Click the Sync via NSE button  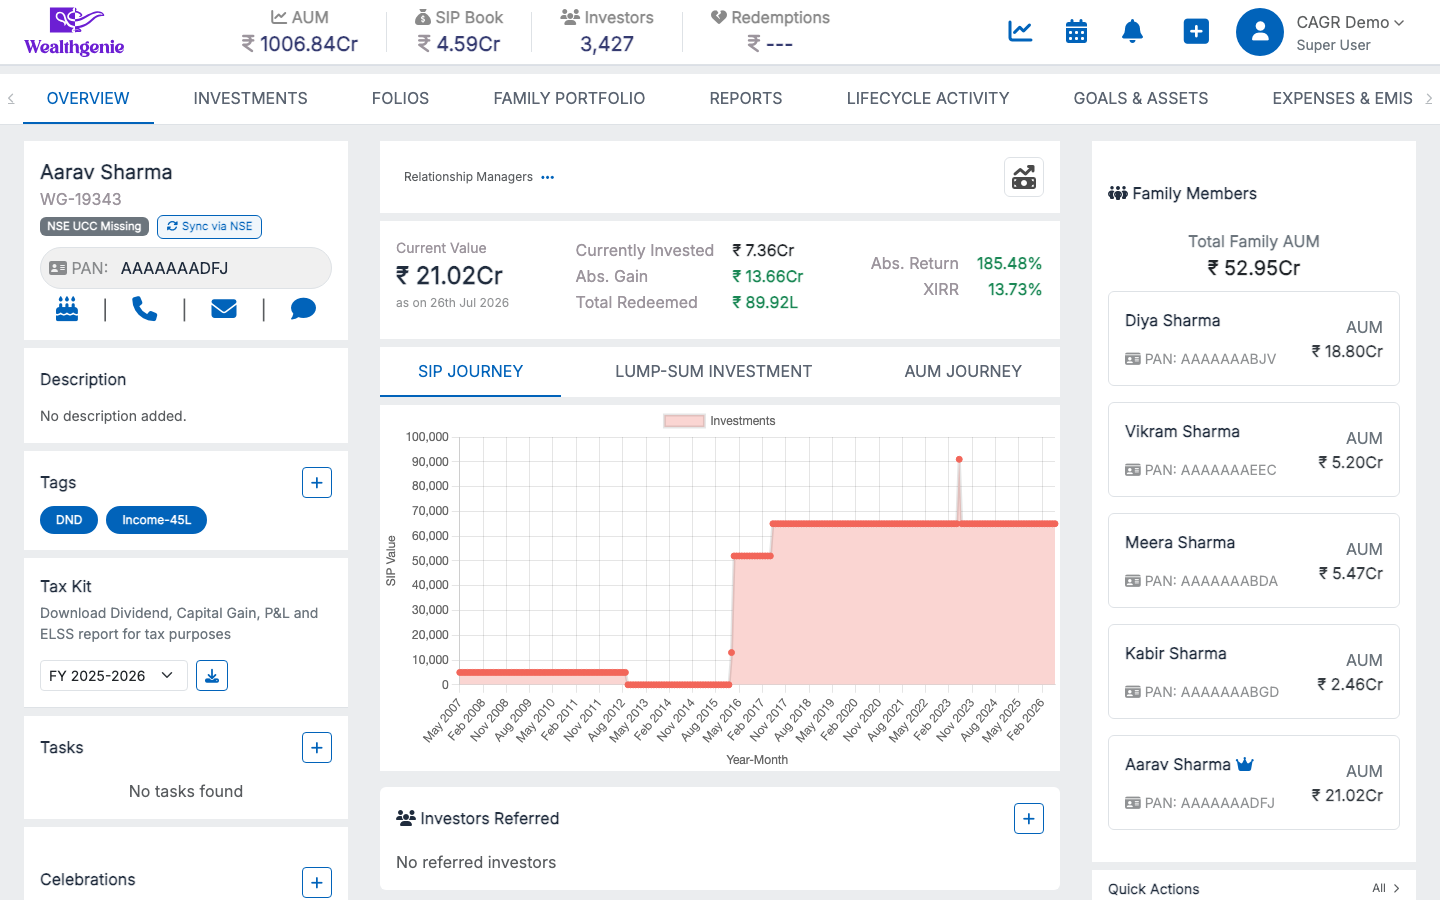[x=209, y=227]
